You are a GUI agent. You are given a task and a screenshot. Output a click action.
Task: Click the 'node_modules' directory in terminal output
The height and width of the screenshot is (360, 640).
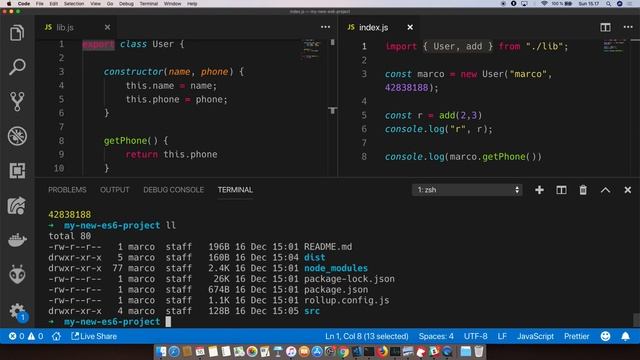(336, 268)
